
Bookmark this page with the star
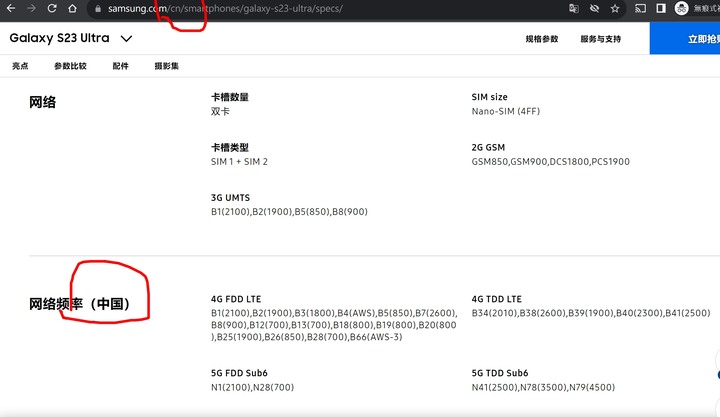(x=615, y=8)
